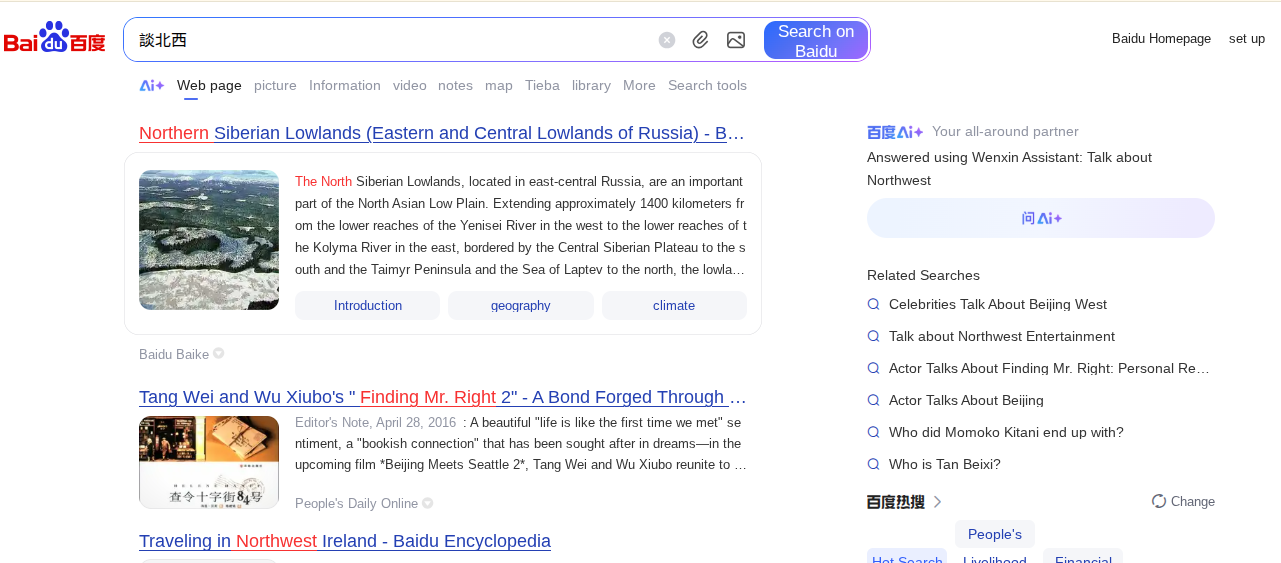Click the paperclip attach file icon
The height and width of the screenshot is (563, 1281).
coord(701,40)
